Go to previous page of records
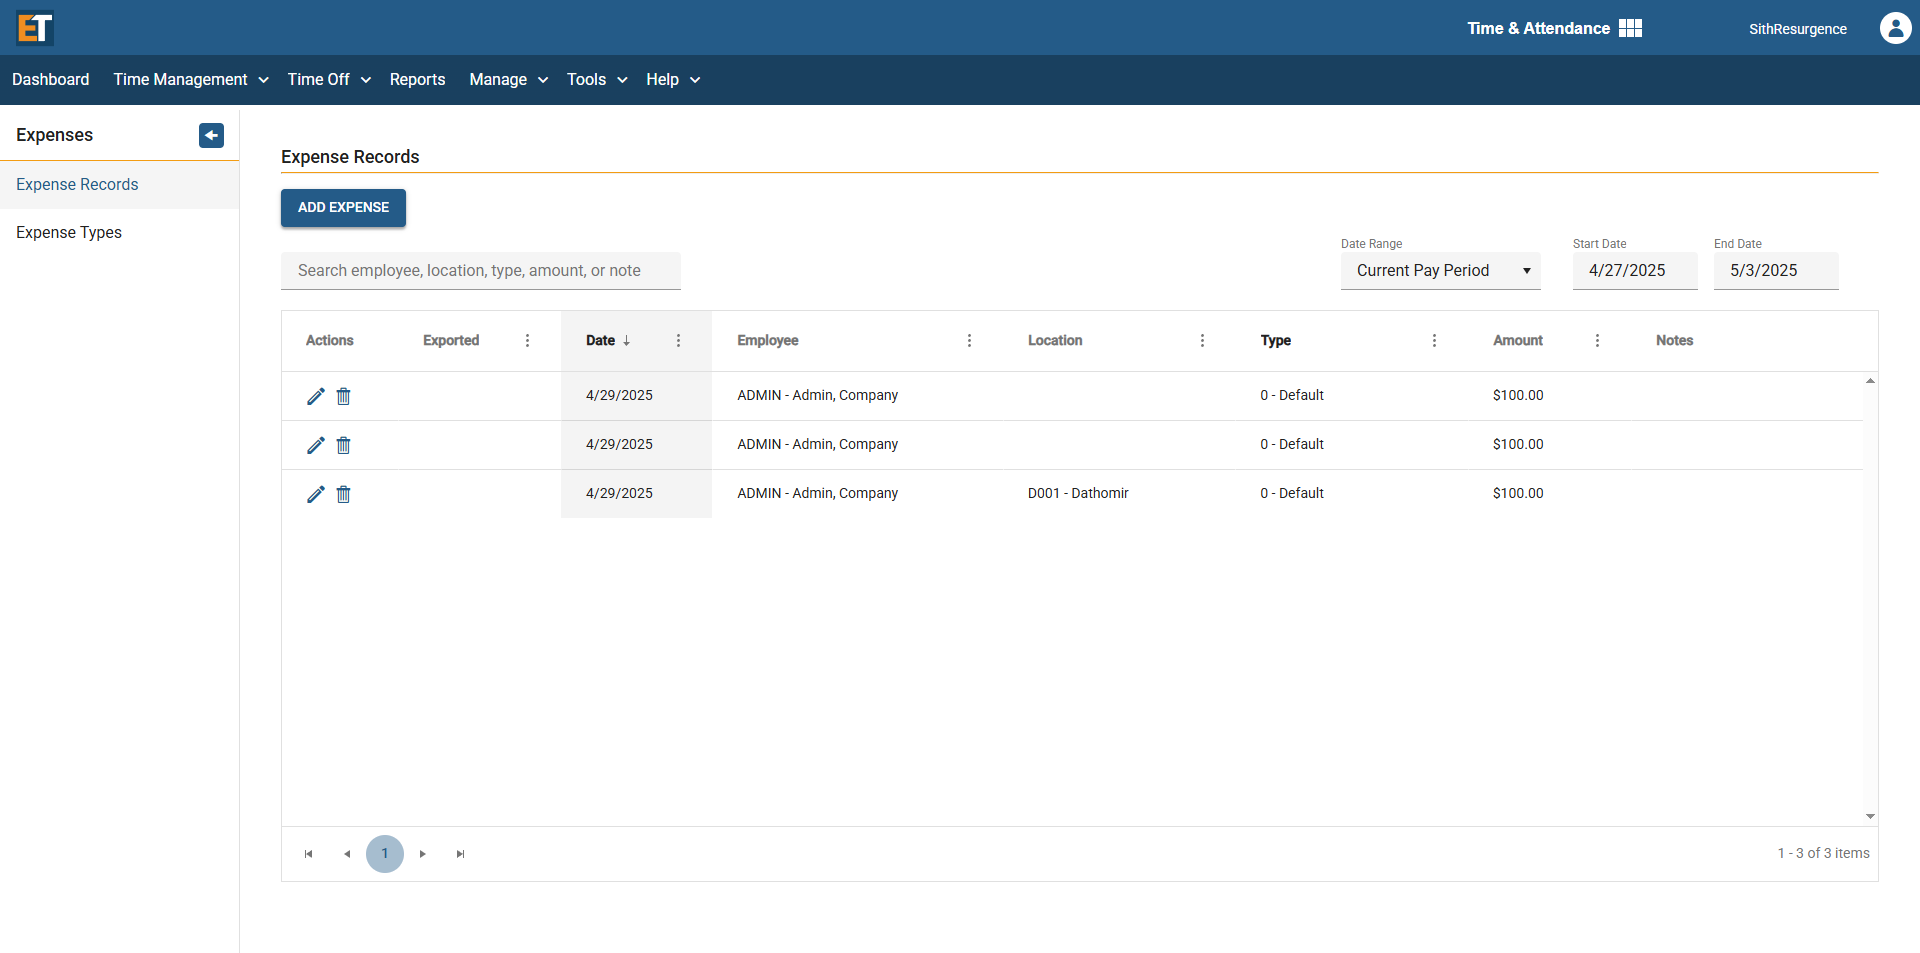This screenshot has height=953, width=1920. coord(347,854)
